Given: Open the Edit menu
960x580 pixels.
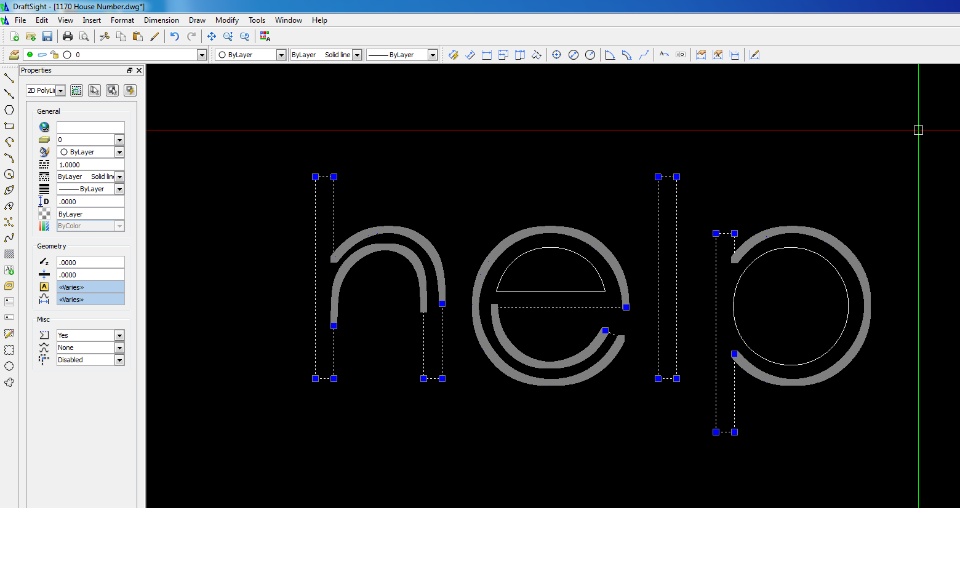Looking at the screenshot, I should [42, 20].
